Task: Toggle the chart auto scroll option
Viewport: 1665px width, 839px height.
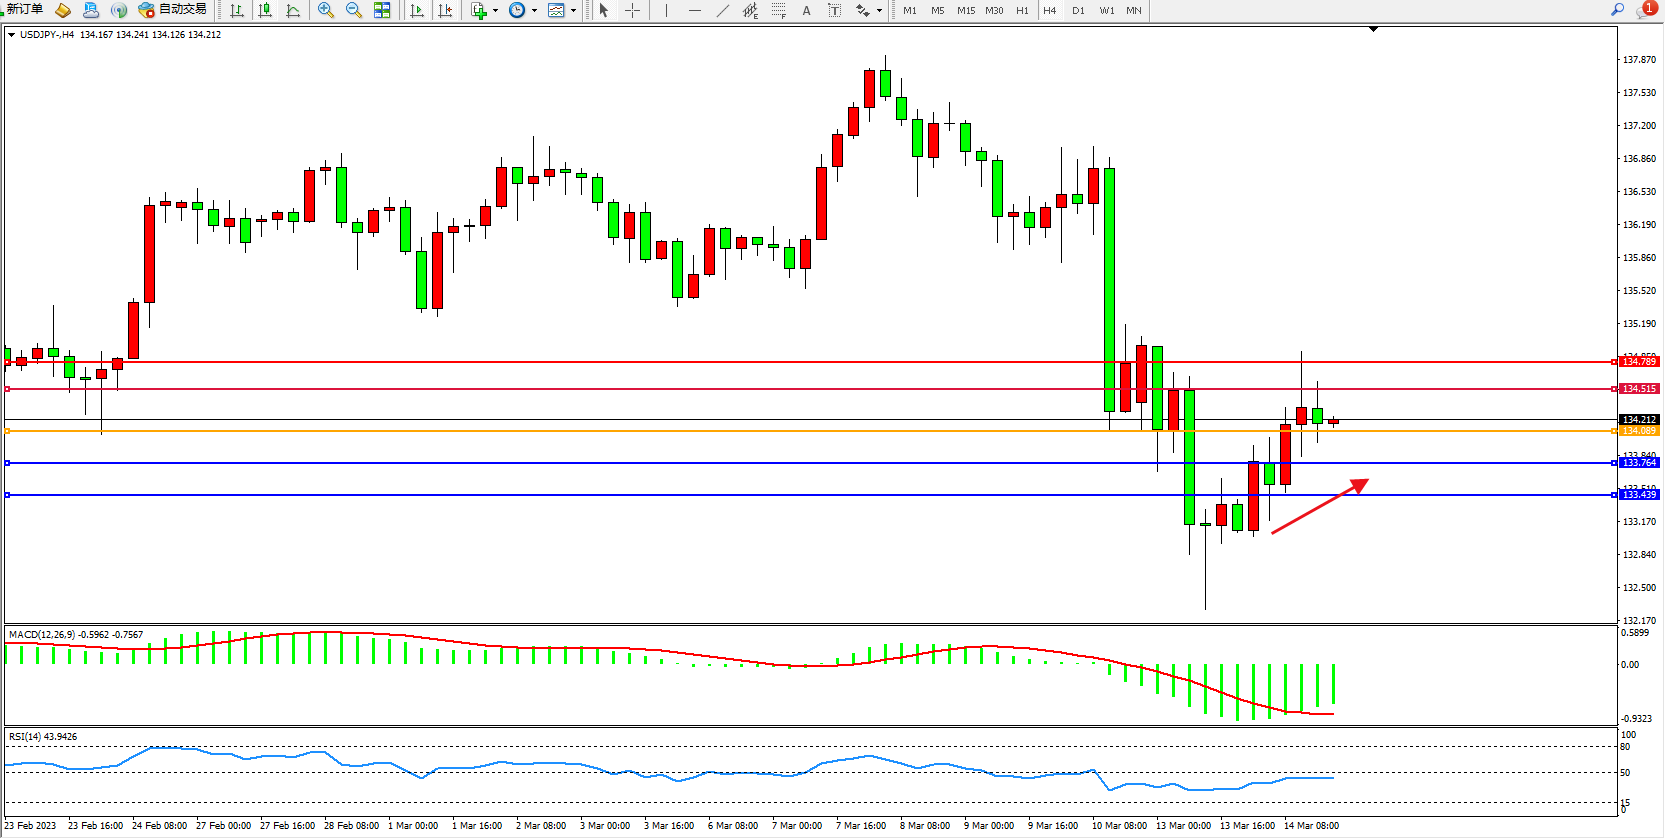Action: 417,10
